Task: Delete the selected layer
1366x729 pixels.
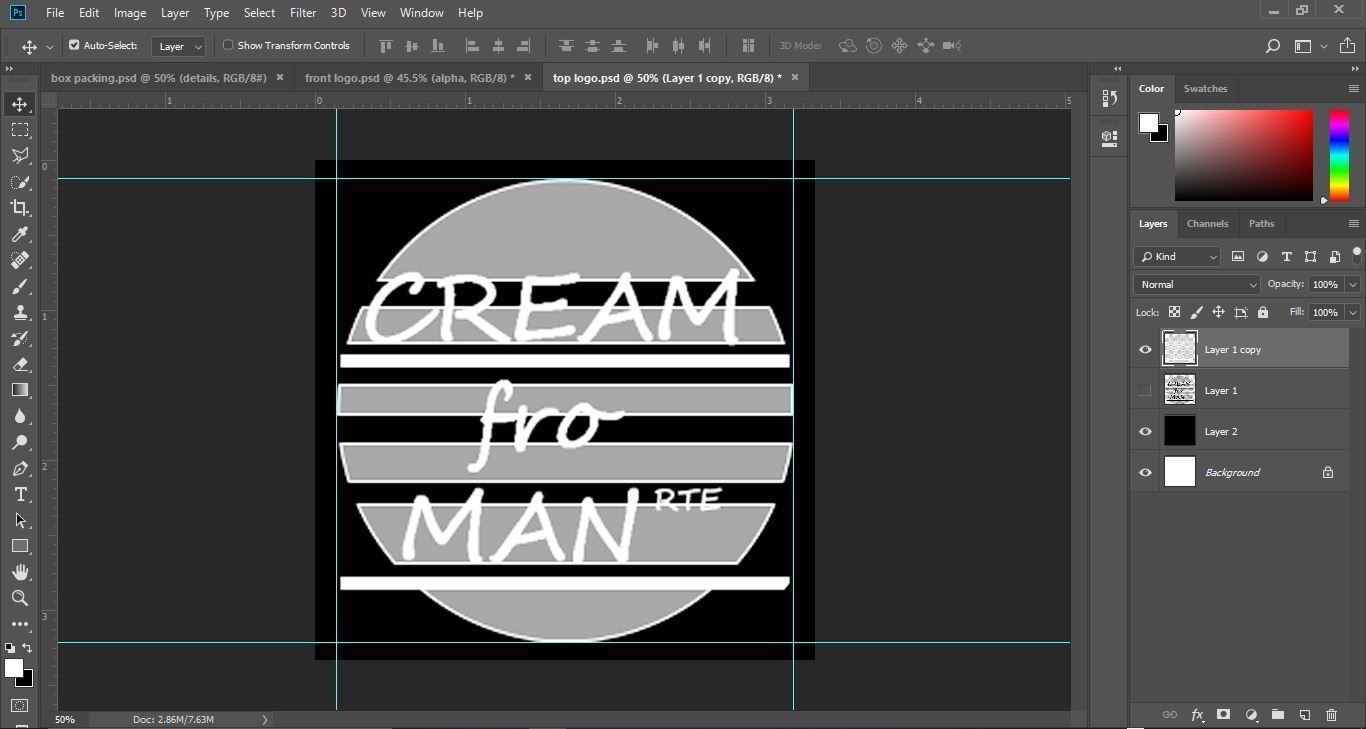Action: click(x=1331, y=715)
